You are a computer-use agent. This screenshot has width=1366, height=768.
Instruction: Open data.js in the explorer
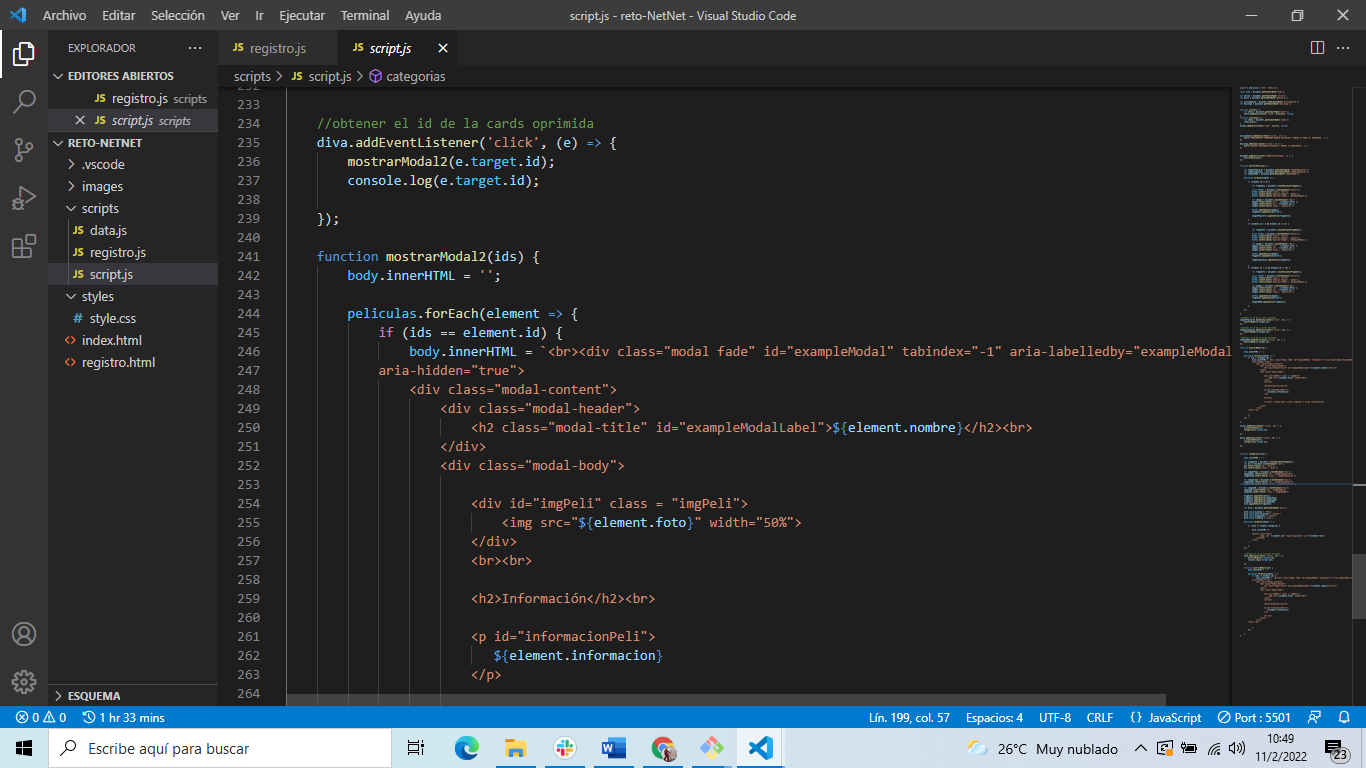(x=133, y=230)
